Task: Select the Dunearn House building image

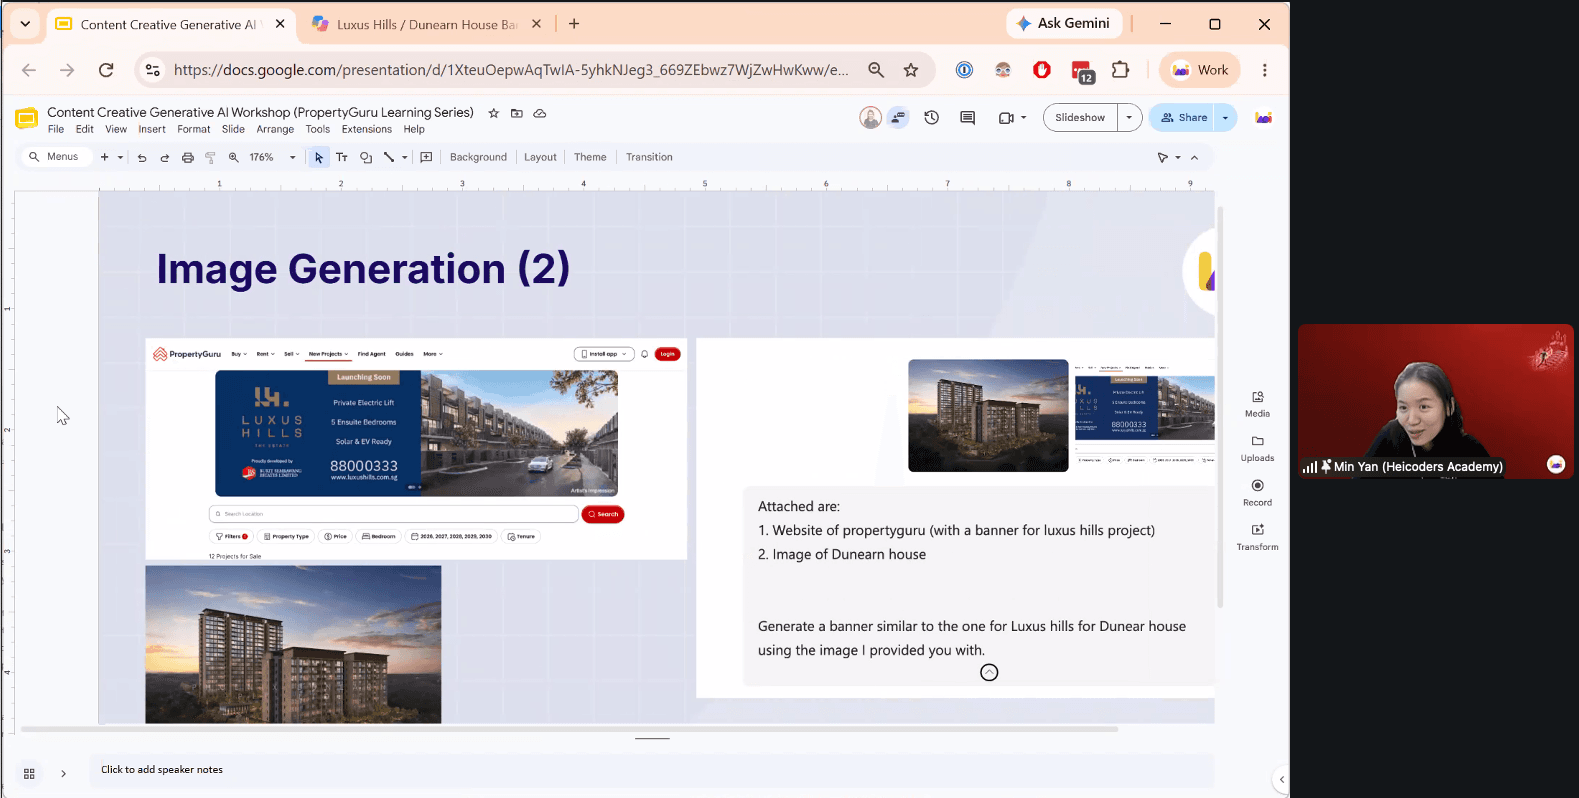Action: pyautogui.click(x=293, y=644)
